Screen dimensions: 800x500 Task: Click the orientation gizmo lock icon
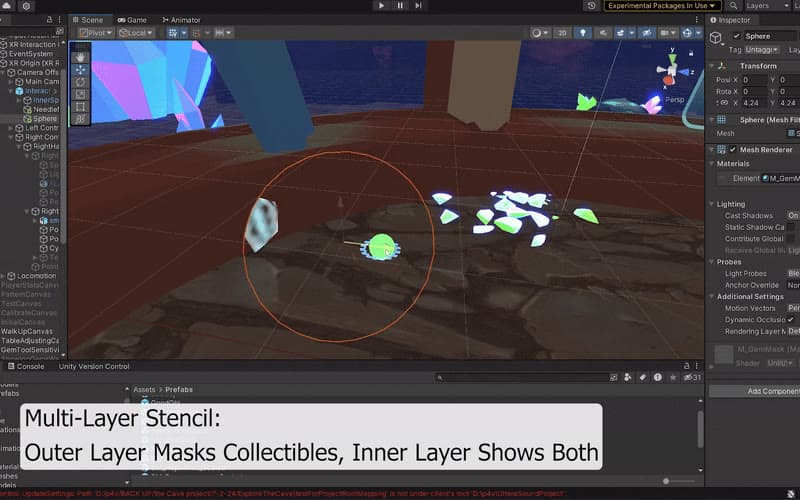coord(691,53)
